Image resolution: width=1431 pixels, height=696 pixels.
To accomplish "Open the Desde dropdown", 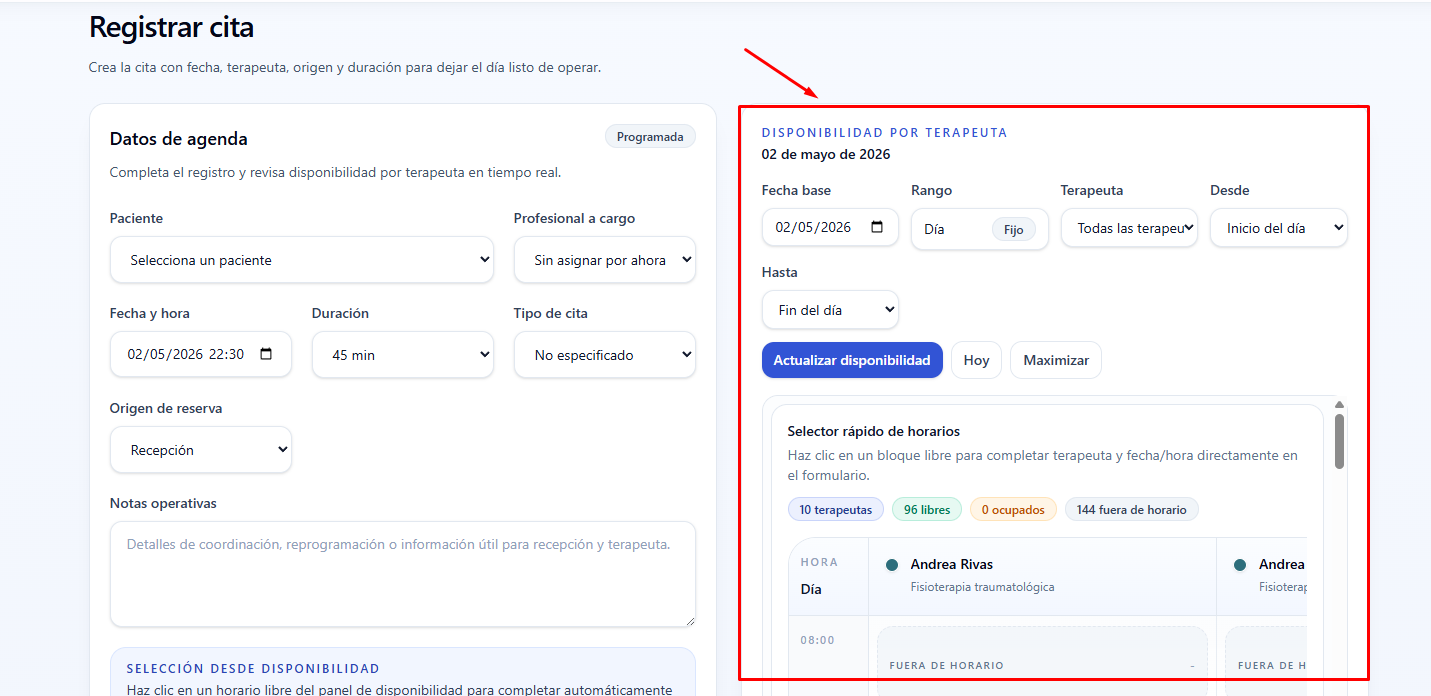I will (1278, 228).
